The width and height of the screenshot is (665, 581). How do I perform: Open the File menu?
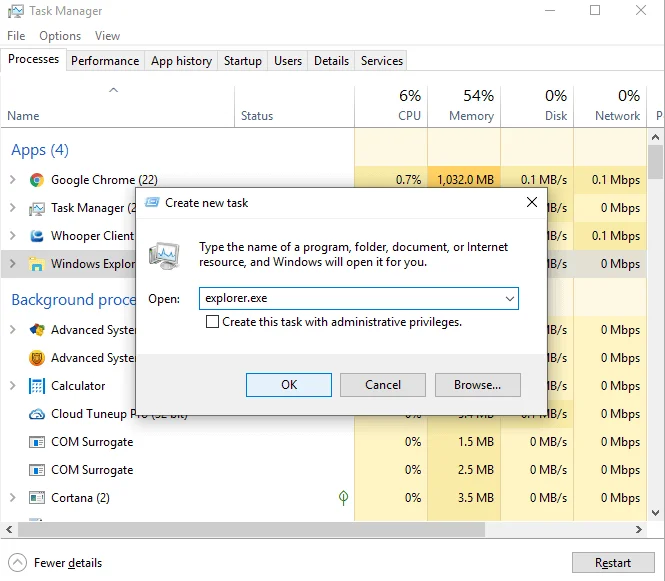coord(16,36)
